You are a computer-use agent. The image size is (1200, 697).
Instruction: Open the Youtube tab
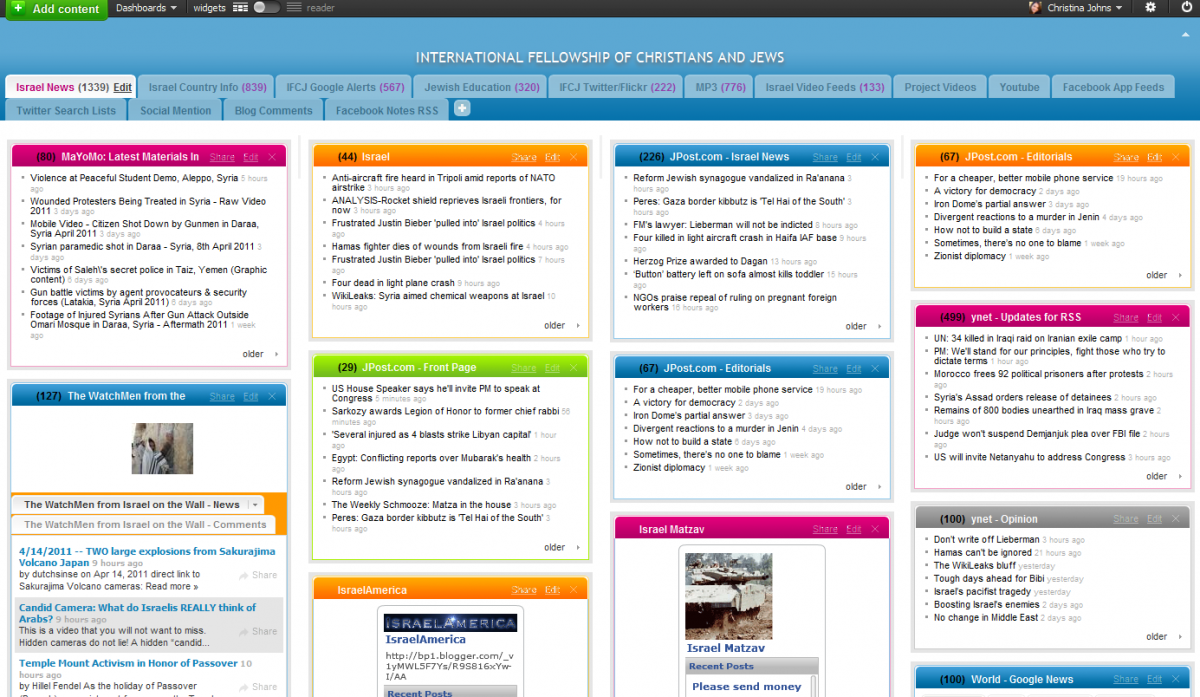pyautogui.click(x=1019, y=87)
